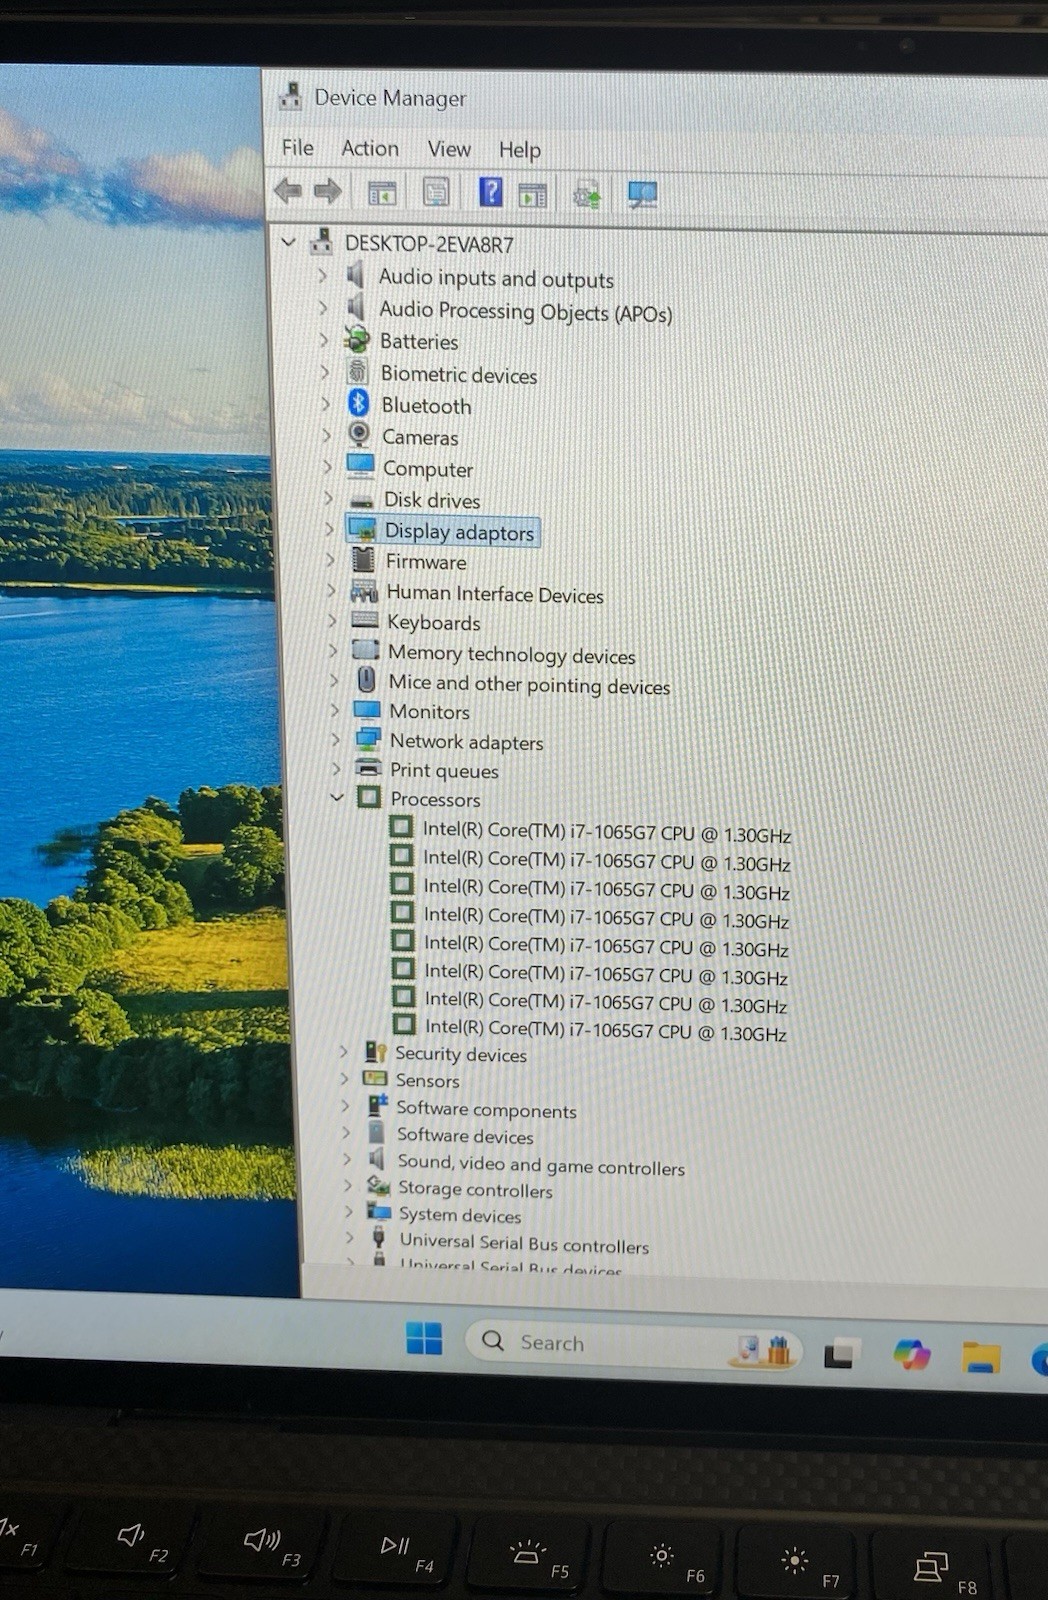This screenshot has height=1600, width=1048.
Task: Select the DESKTOP-2EVA8R7 computer name
Action: coord(429,244)
